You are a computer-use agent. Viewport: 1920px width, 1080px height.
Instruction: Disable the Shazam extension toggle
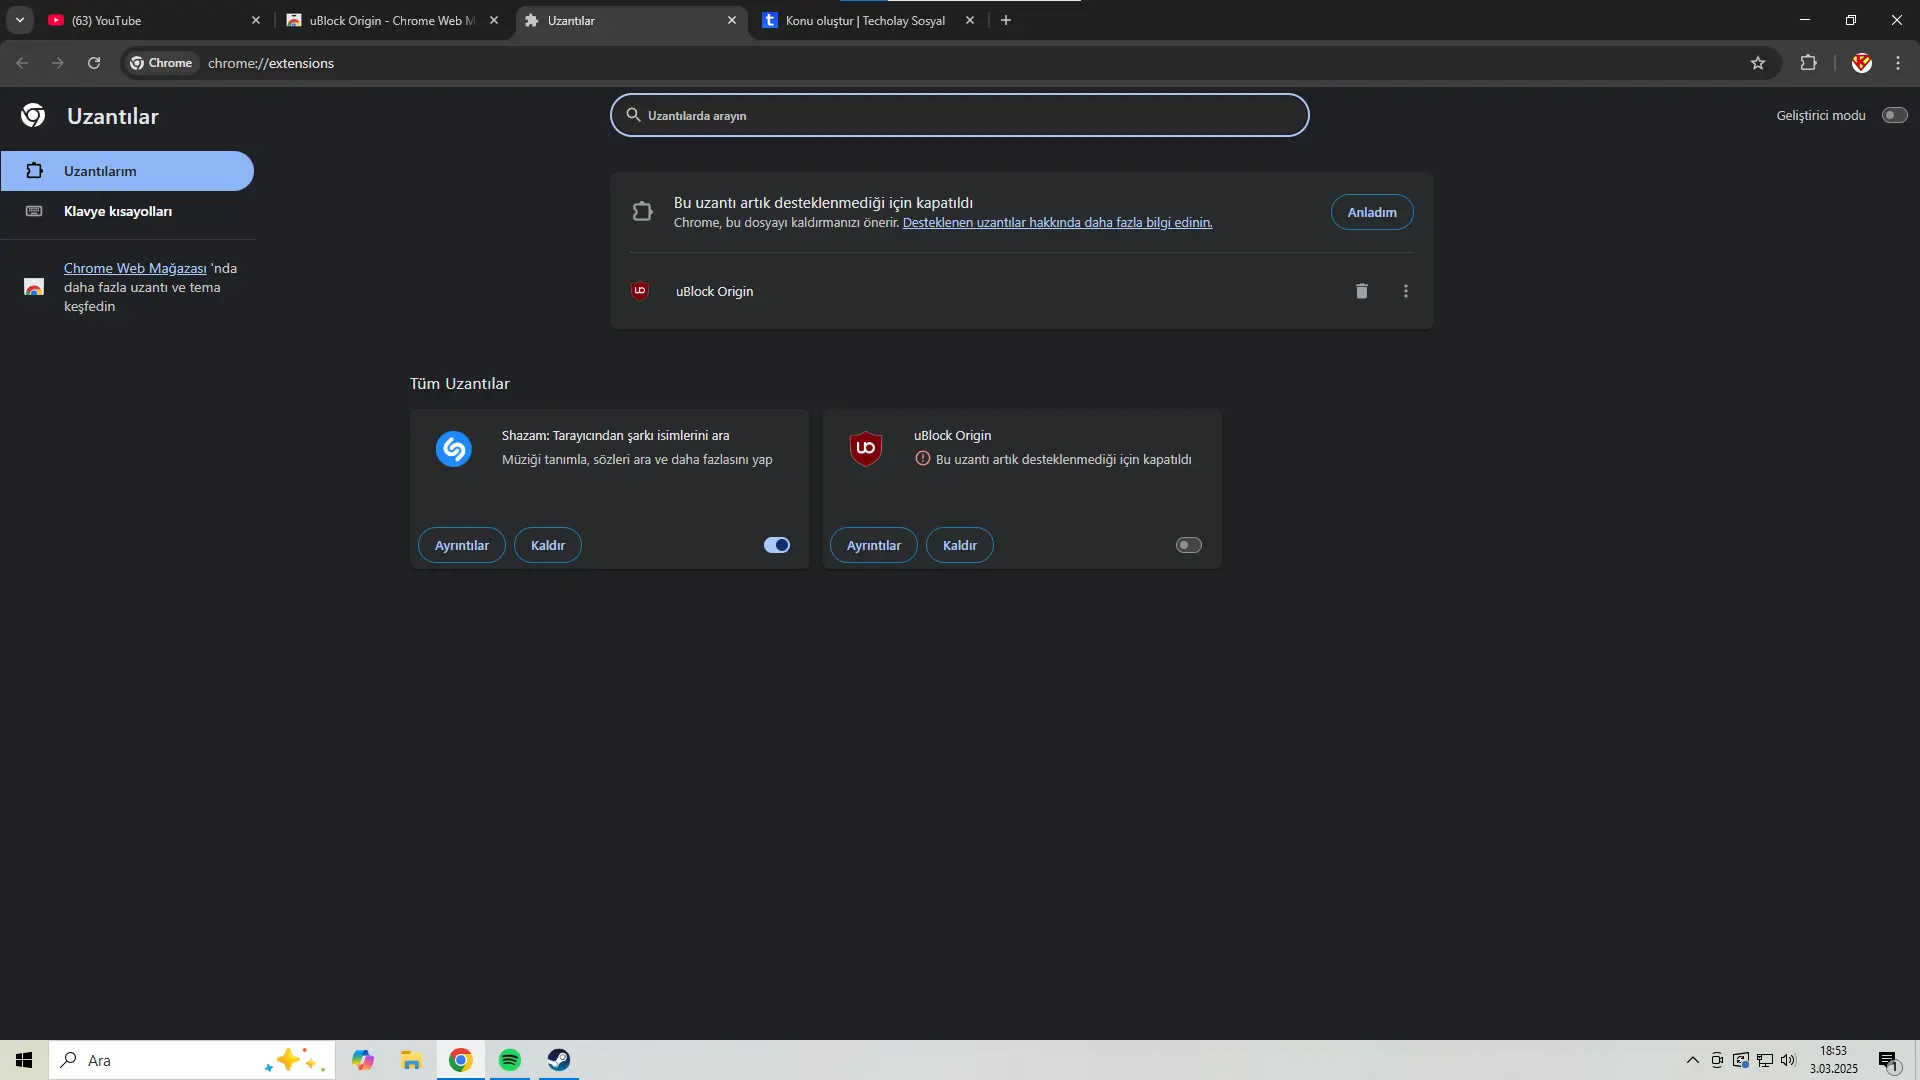(777, 545)
